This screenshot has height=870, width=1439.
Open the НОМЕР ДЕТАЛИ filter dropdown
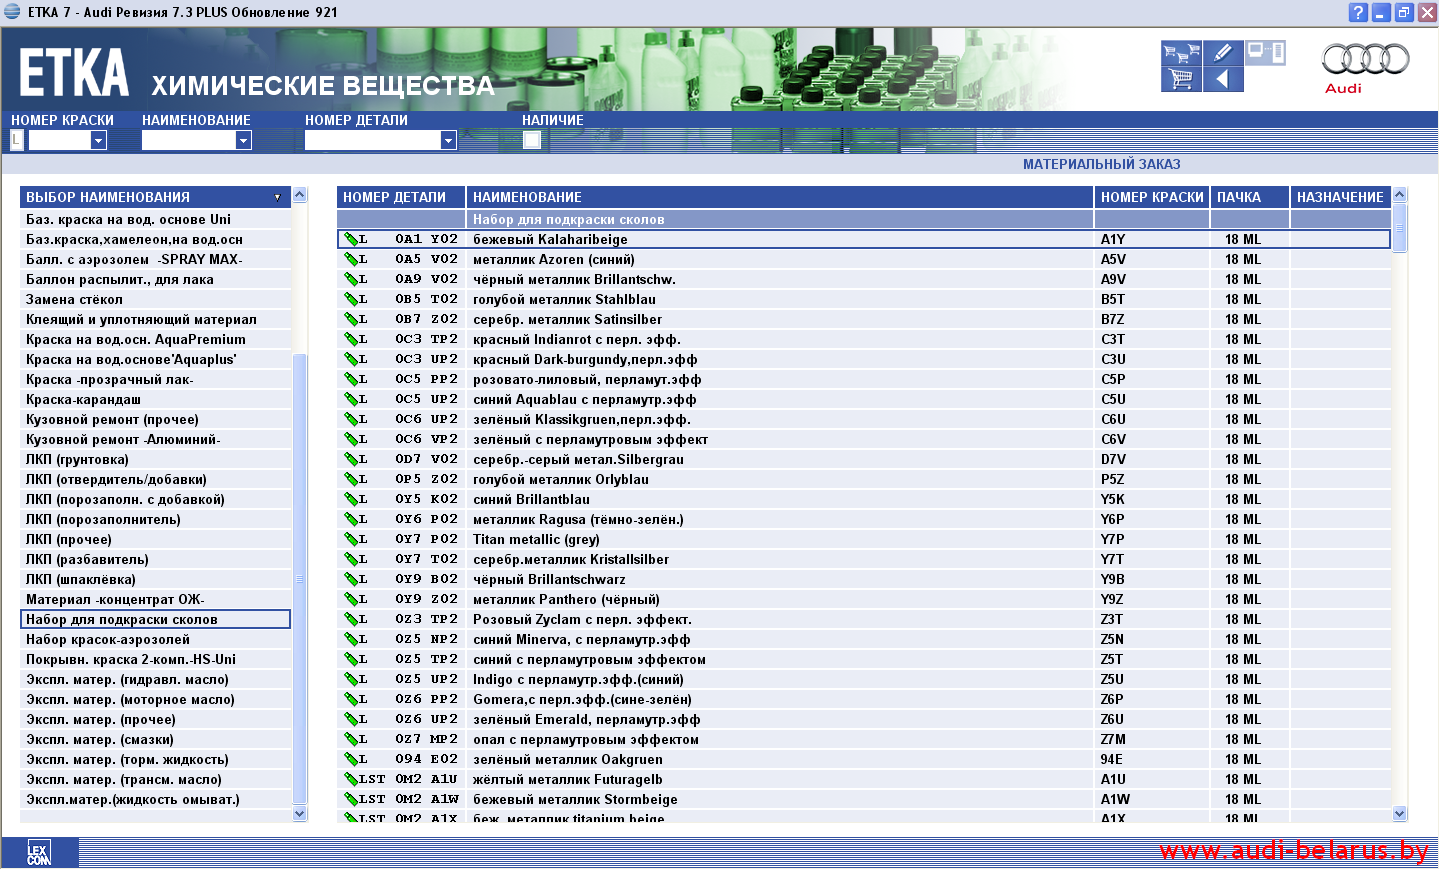click(448, 140)
